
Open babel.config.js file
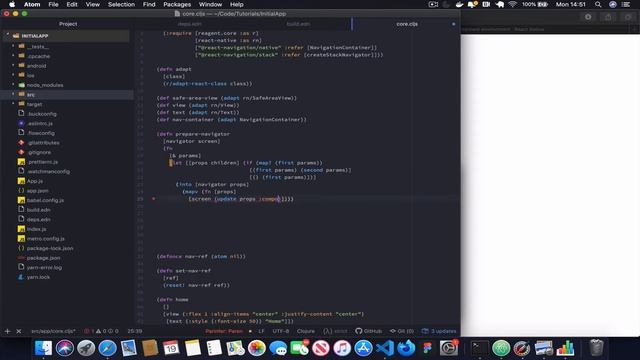coord(45,200)
